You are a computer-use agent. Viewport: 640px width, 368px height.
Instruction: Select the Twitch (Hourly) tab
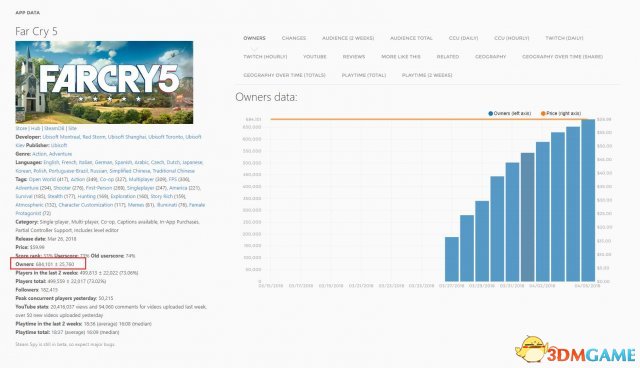[265, 57]
